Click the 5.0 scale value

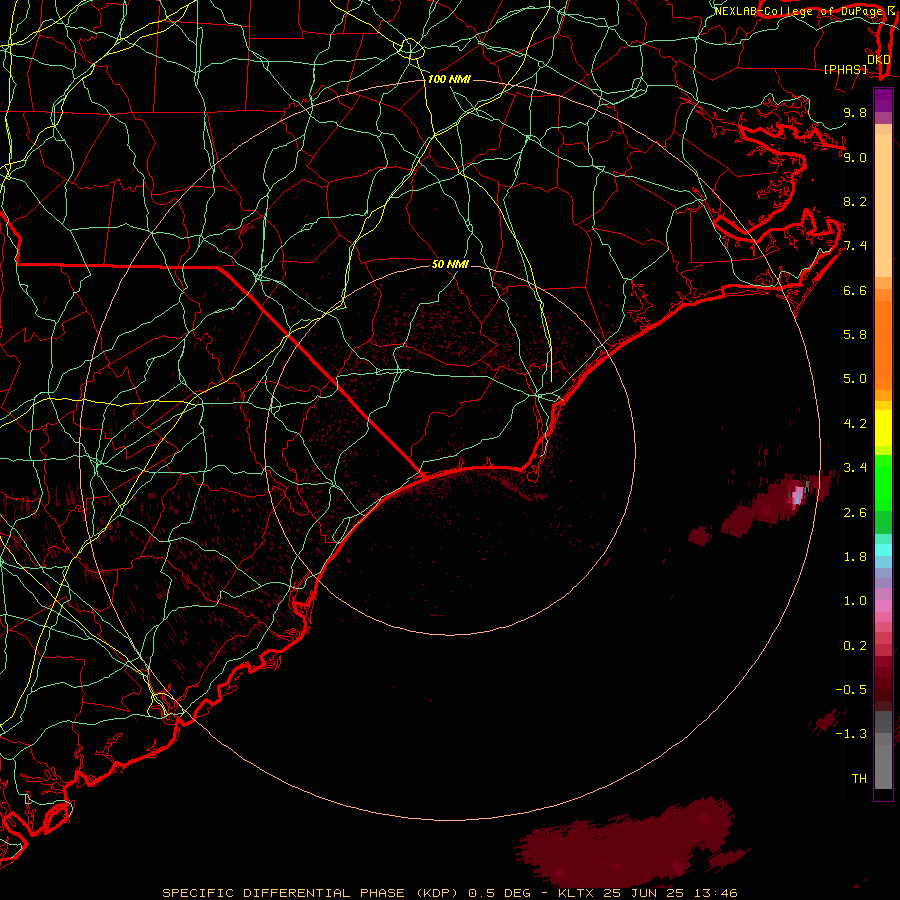pos(855,379)
